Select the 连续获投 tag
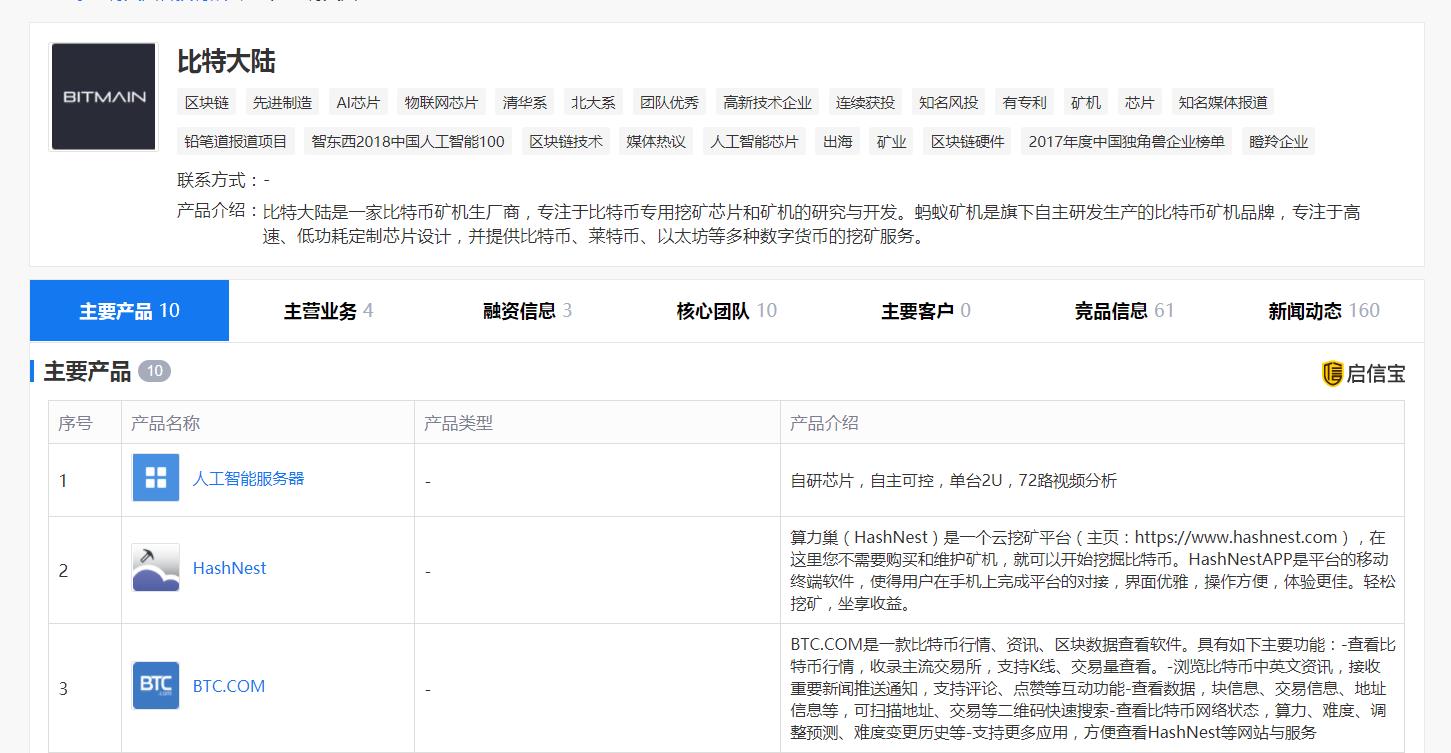Viewport: 1451px width, 753px height. point(865,102)
